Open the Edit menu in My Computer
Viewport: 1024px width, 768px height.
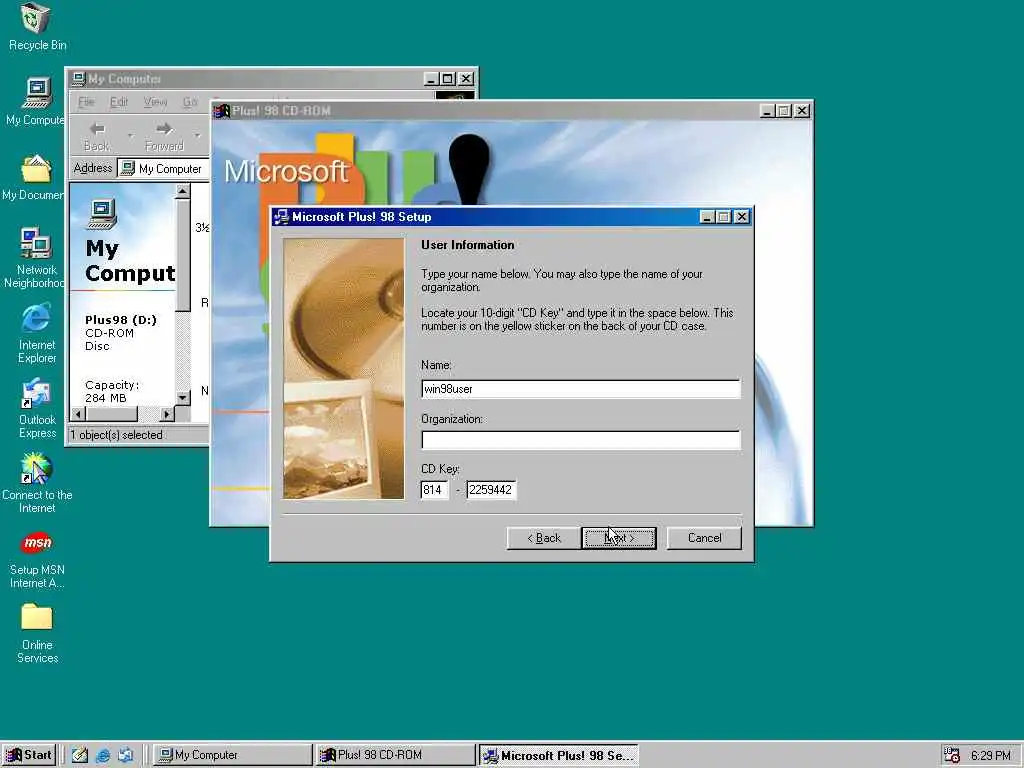click(x=119, y=102)
